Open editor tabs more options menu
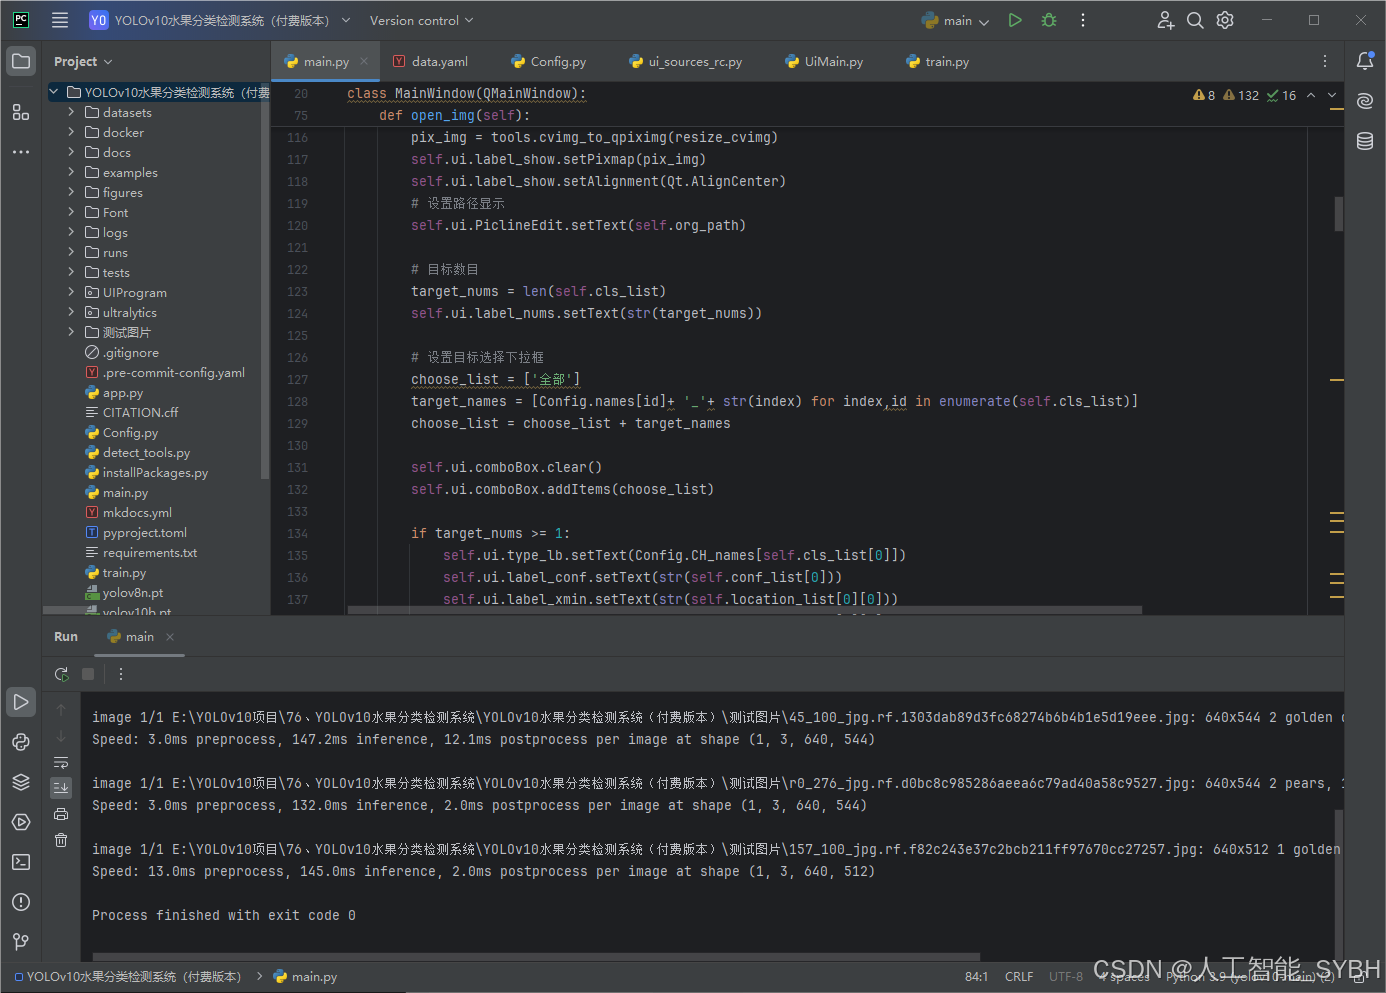 point(1325,61)
